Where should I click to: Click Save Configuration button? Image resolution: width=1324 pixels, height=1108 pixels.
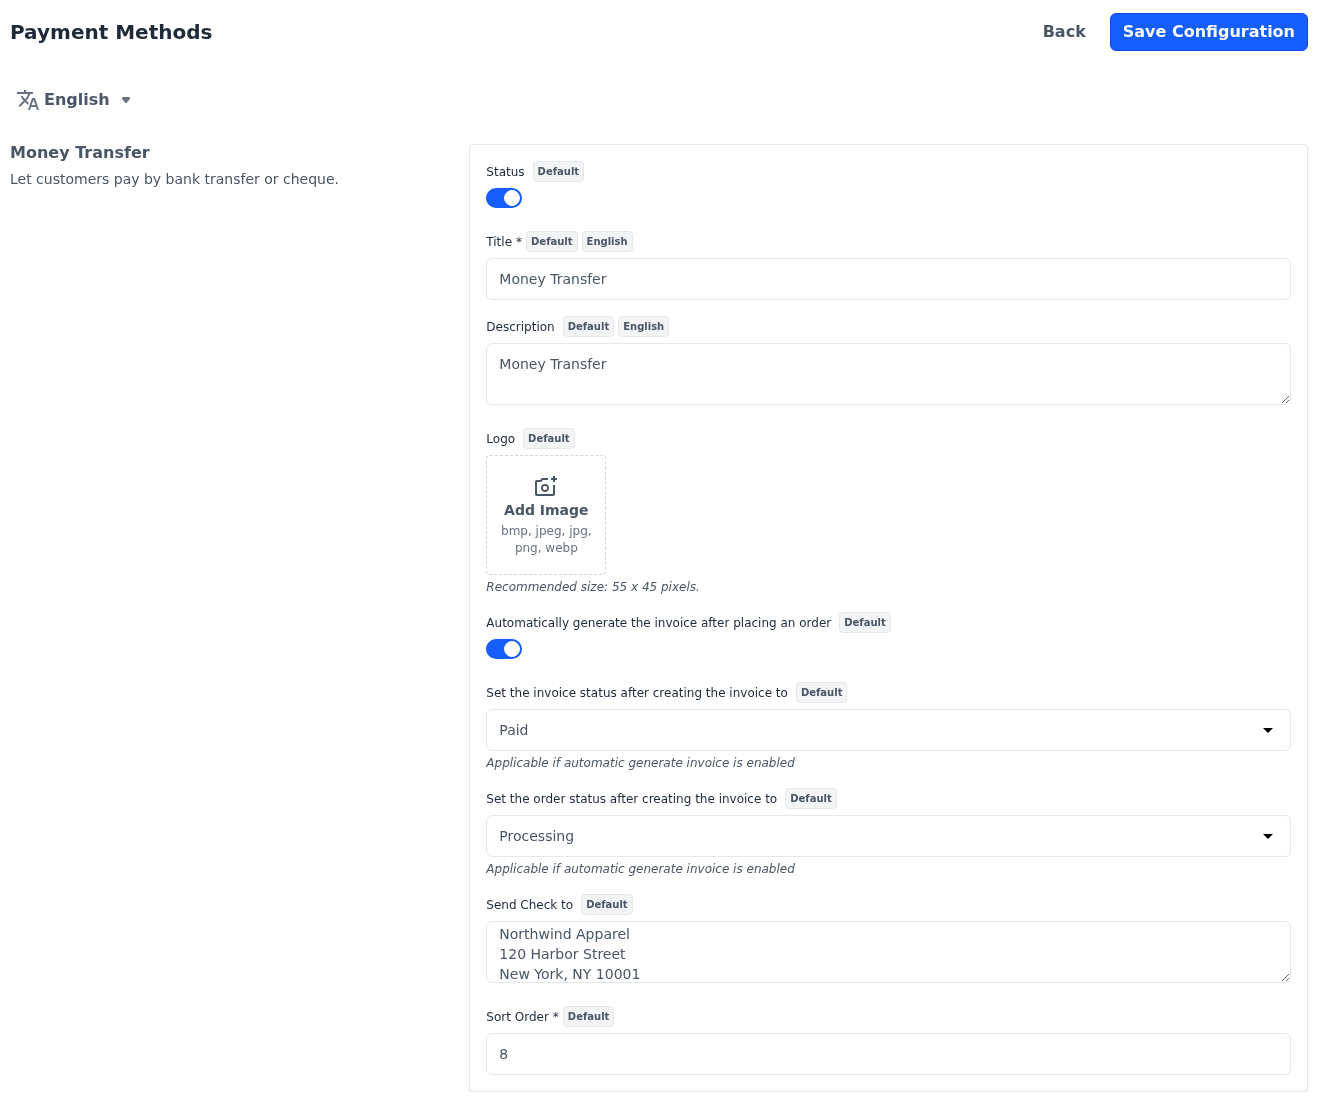1208,32
